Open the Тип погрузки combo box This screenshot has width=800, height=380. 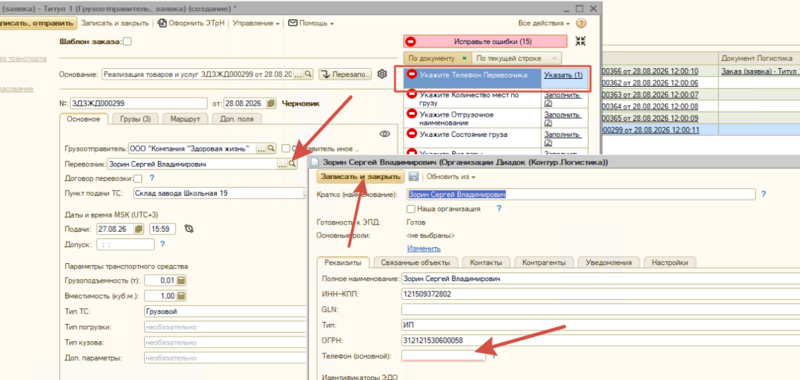226,327
